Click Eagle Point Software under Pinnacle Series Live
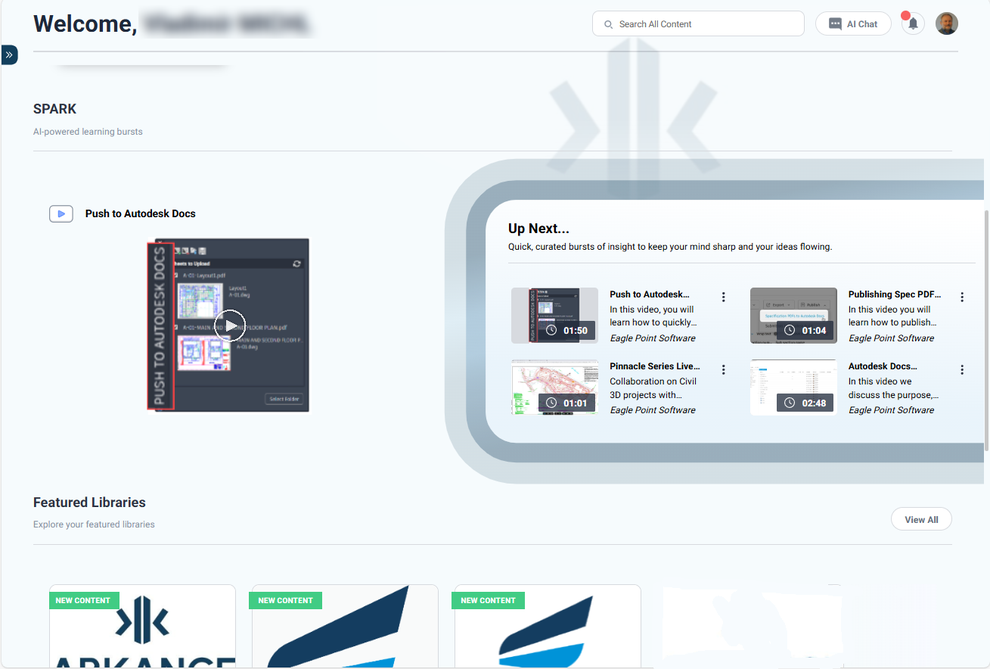Viewport: 990px width, 669px height. click(652, 410)
